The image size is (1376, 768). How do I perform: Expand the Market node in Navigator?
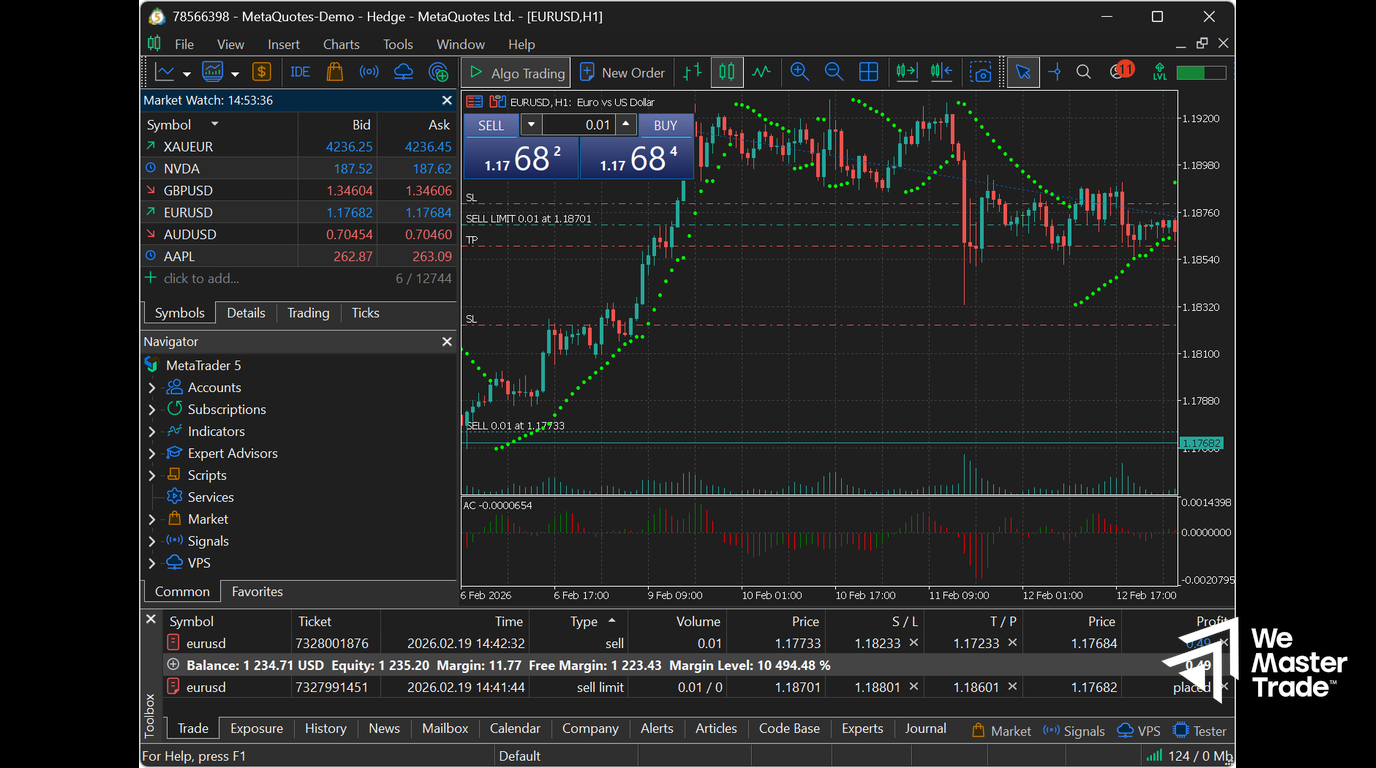pos(152,520)
